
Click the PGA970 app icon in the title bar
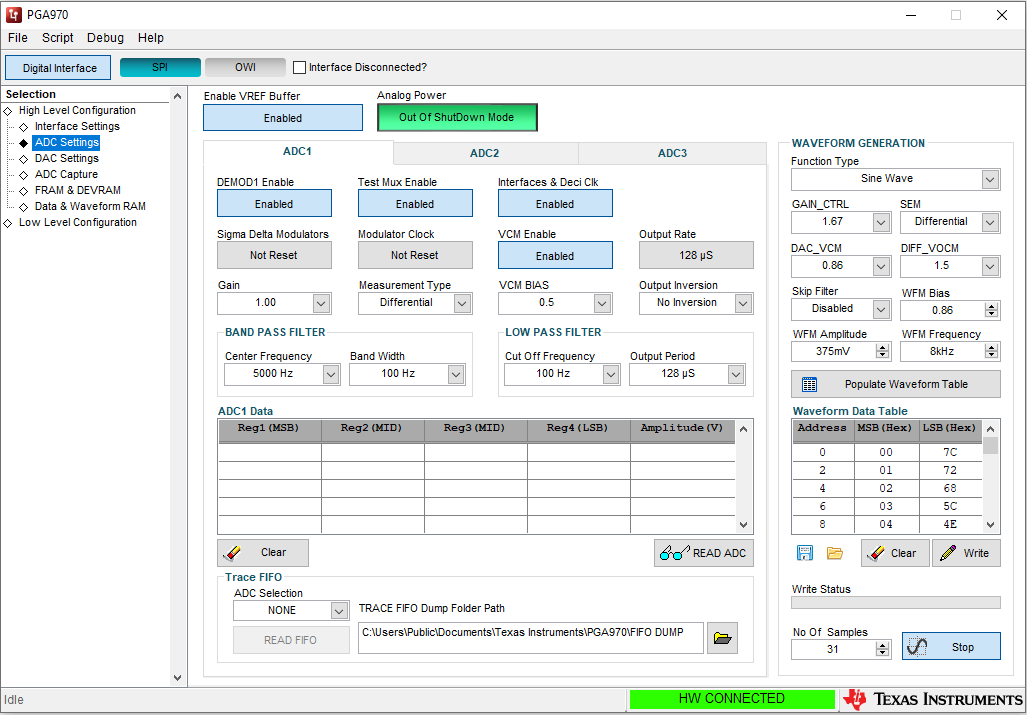pyautogui.click(x=13, y=14)
